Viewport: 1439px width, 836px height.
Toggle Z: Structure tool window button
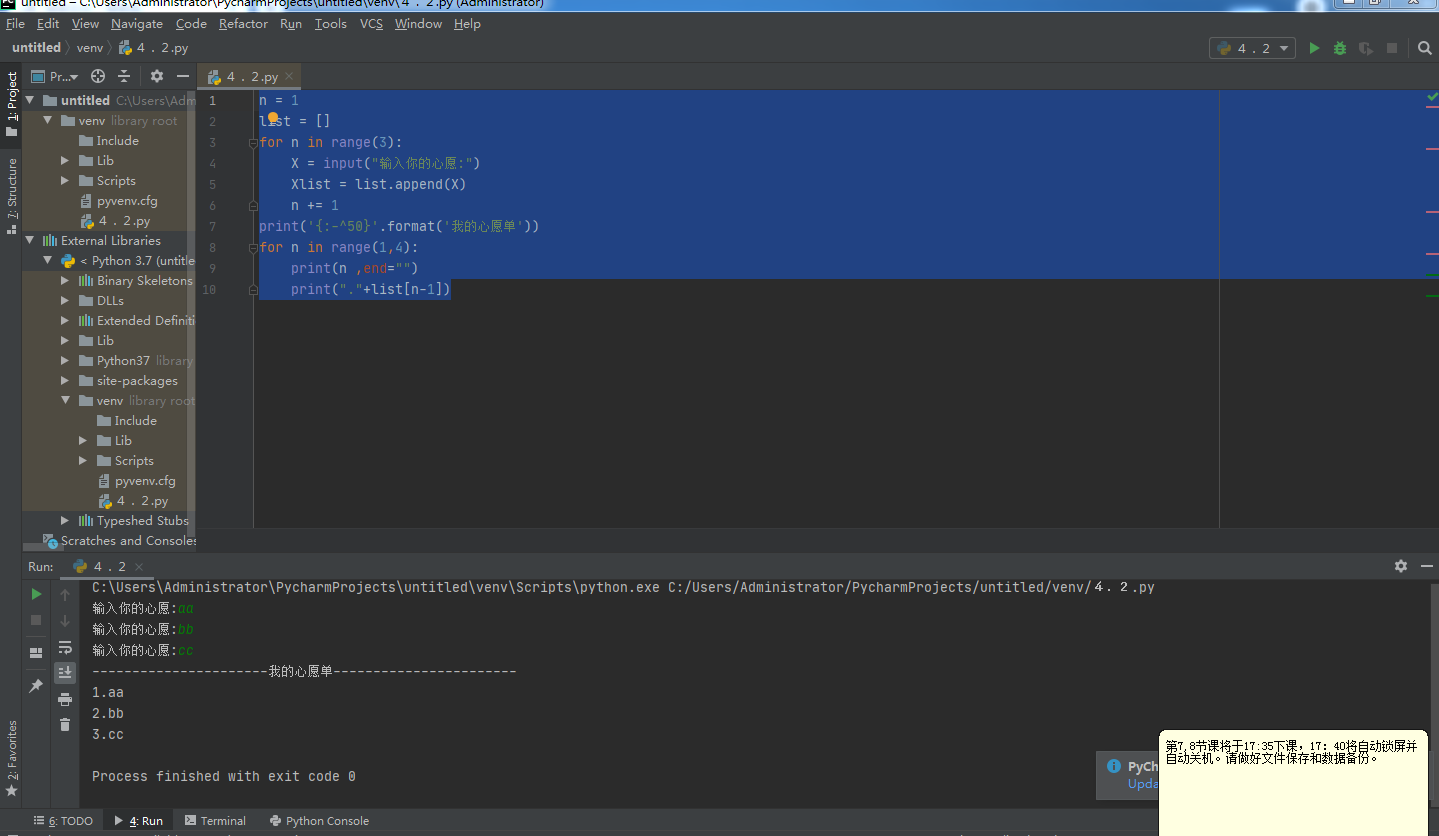pos(12,196)
